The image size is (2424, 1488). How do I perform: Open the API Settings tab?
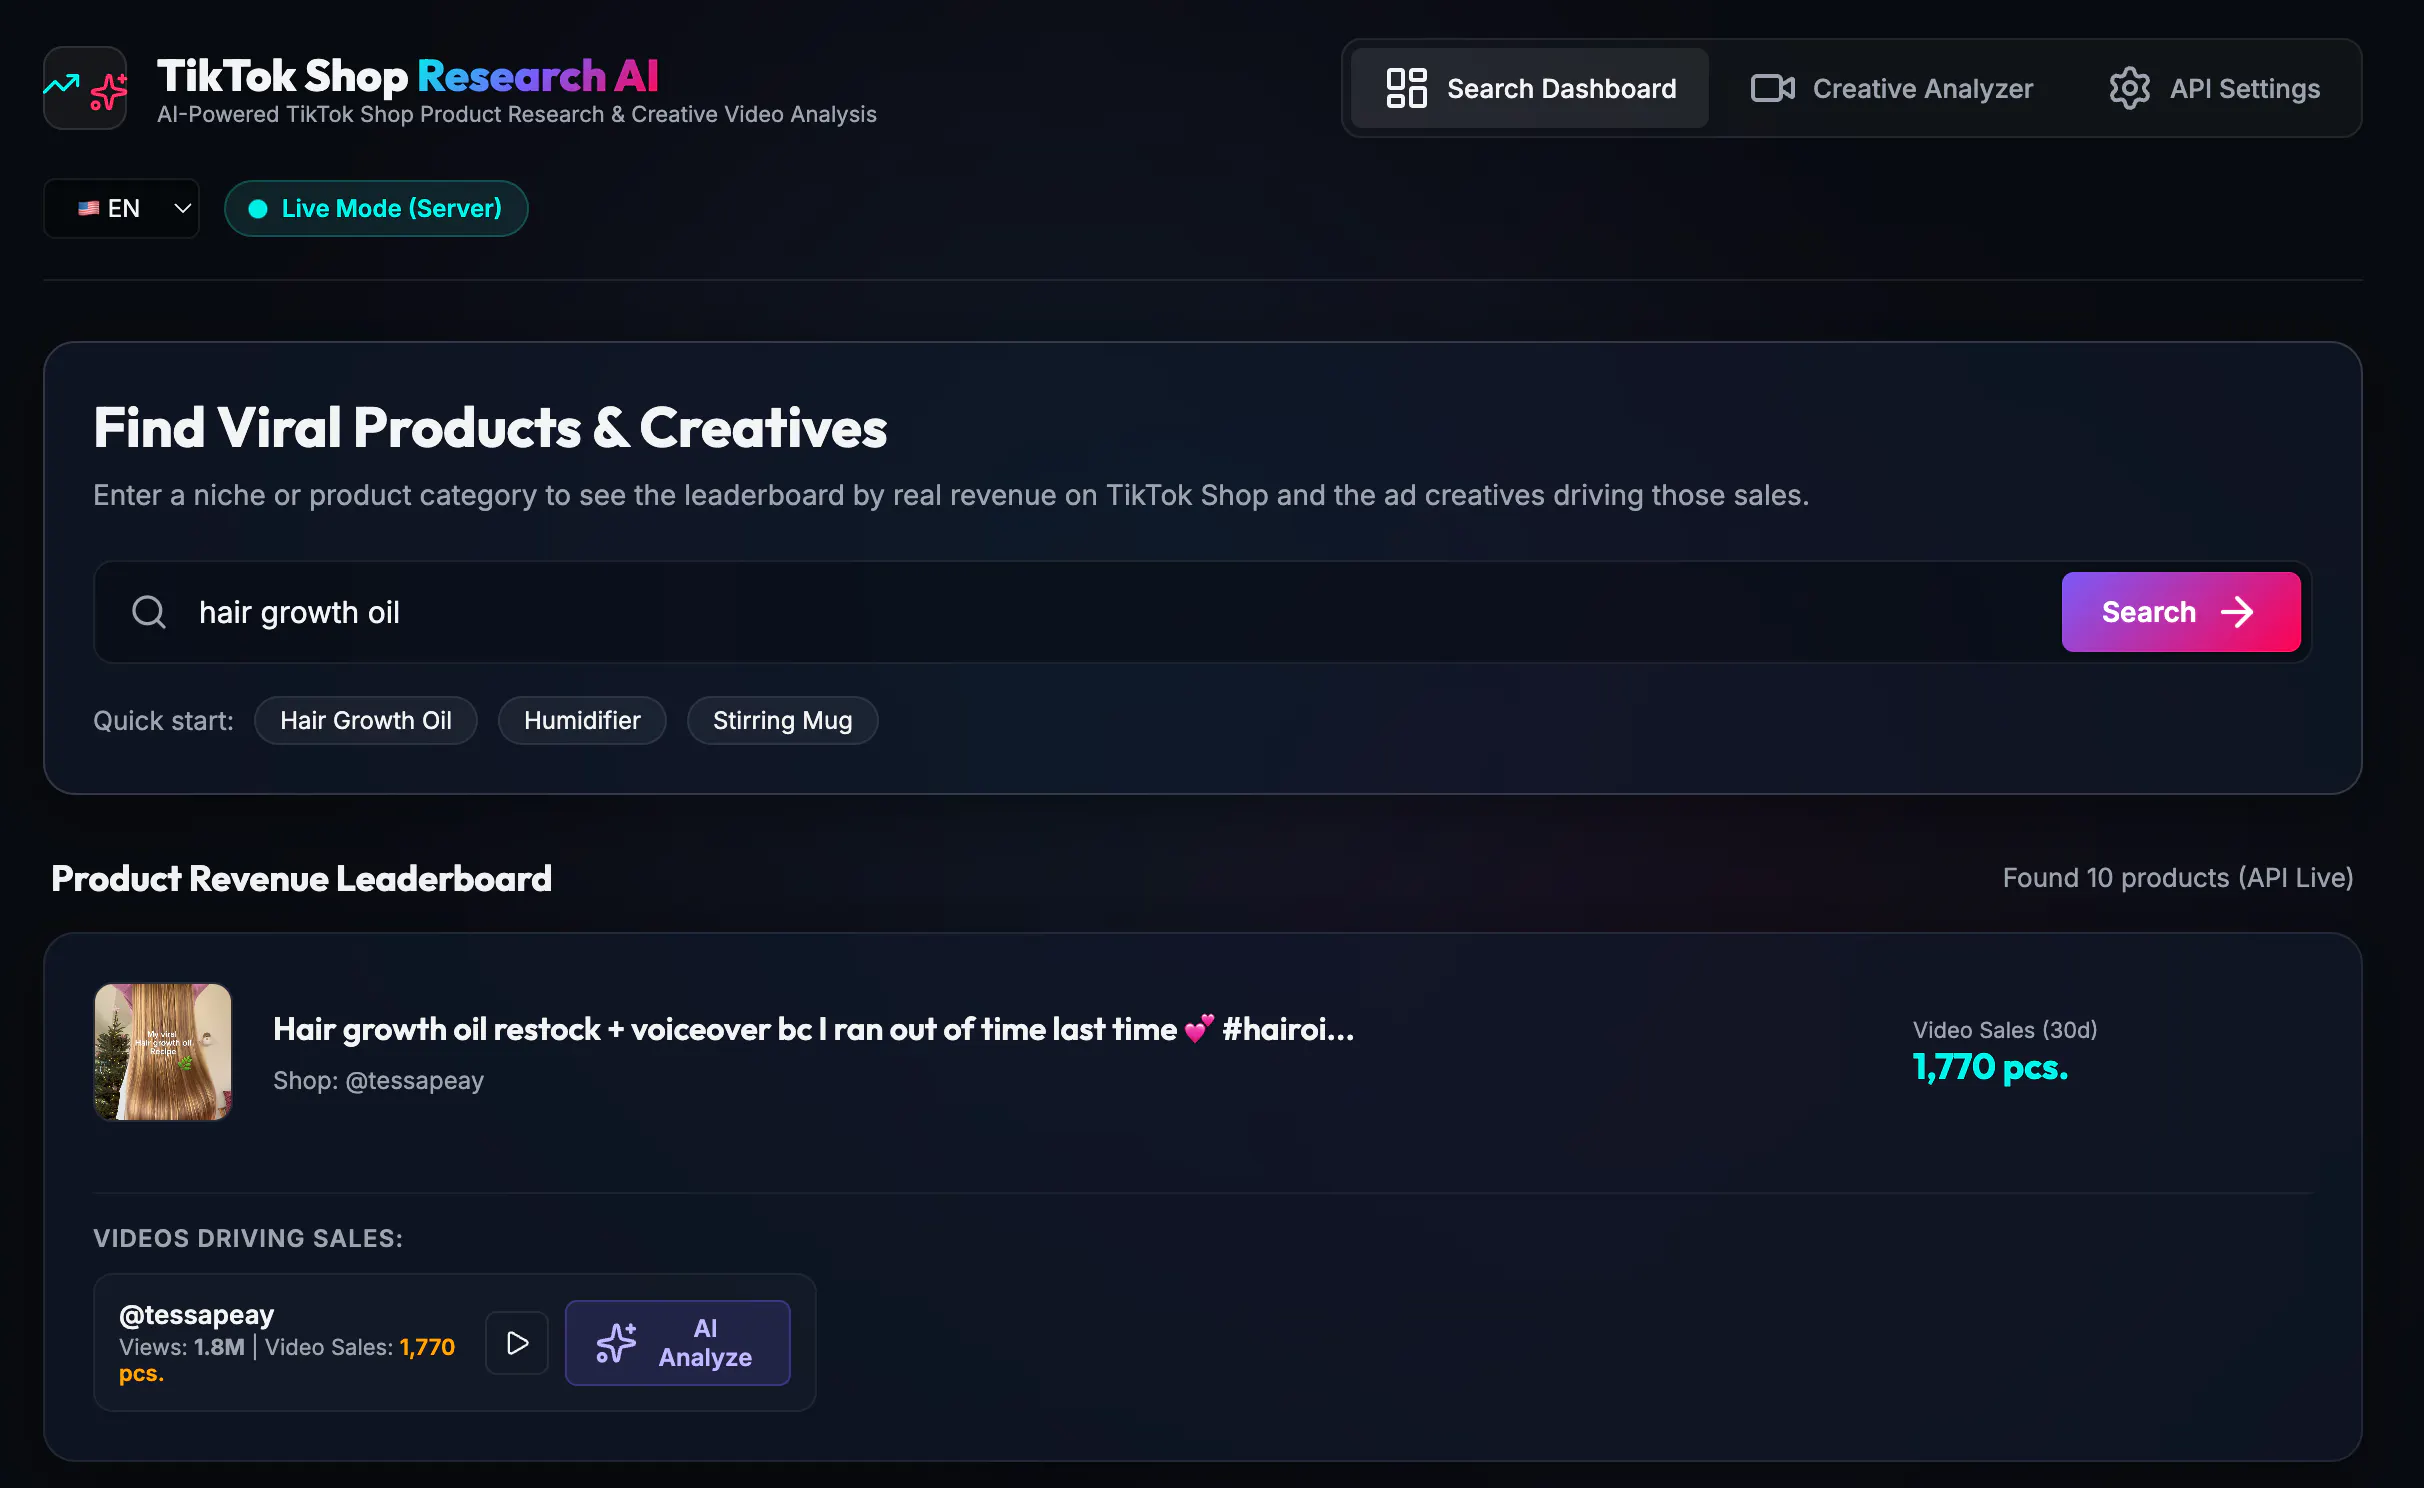tap(2214, 88)
